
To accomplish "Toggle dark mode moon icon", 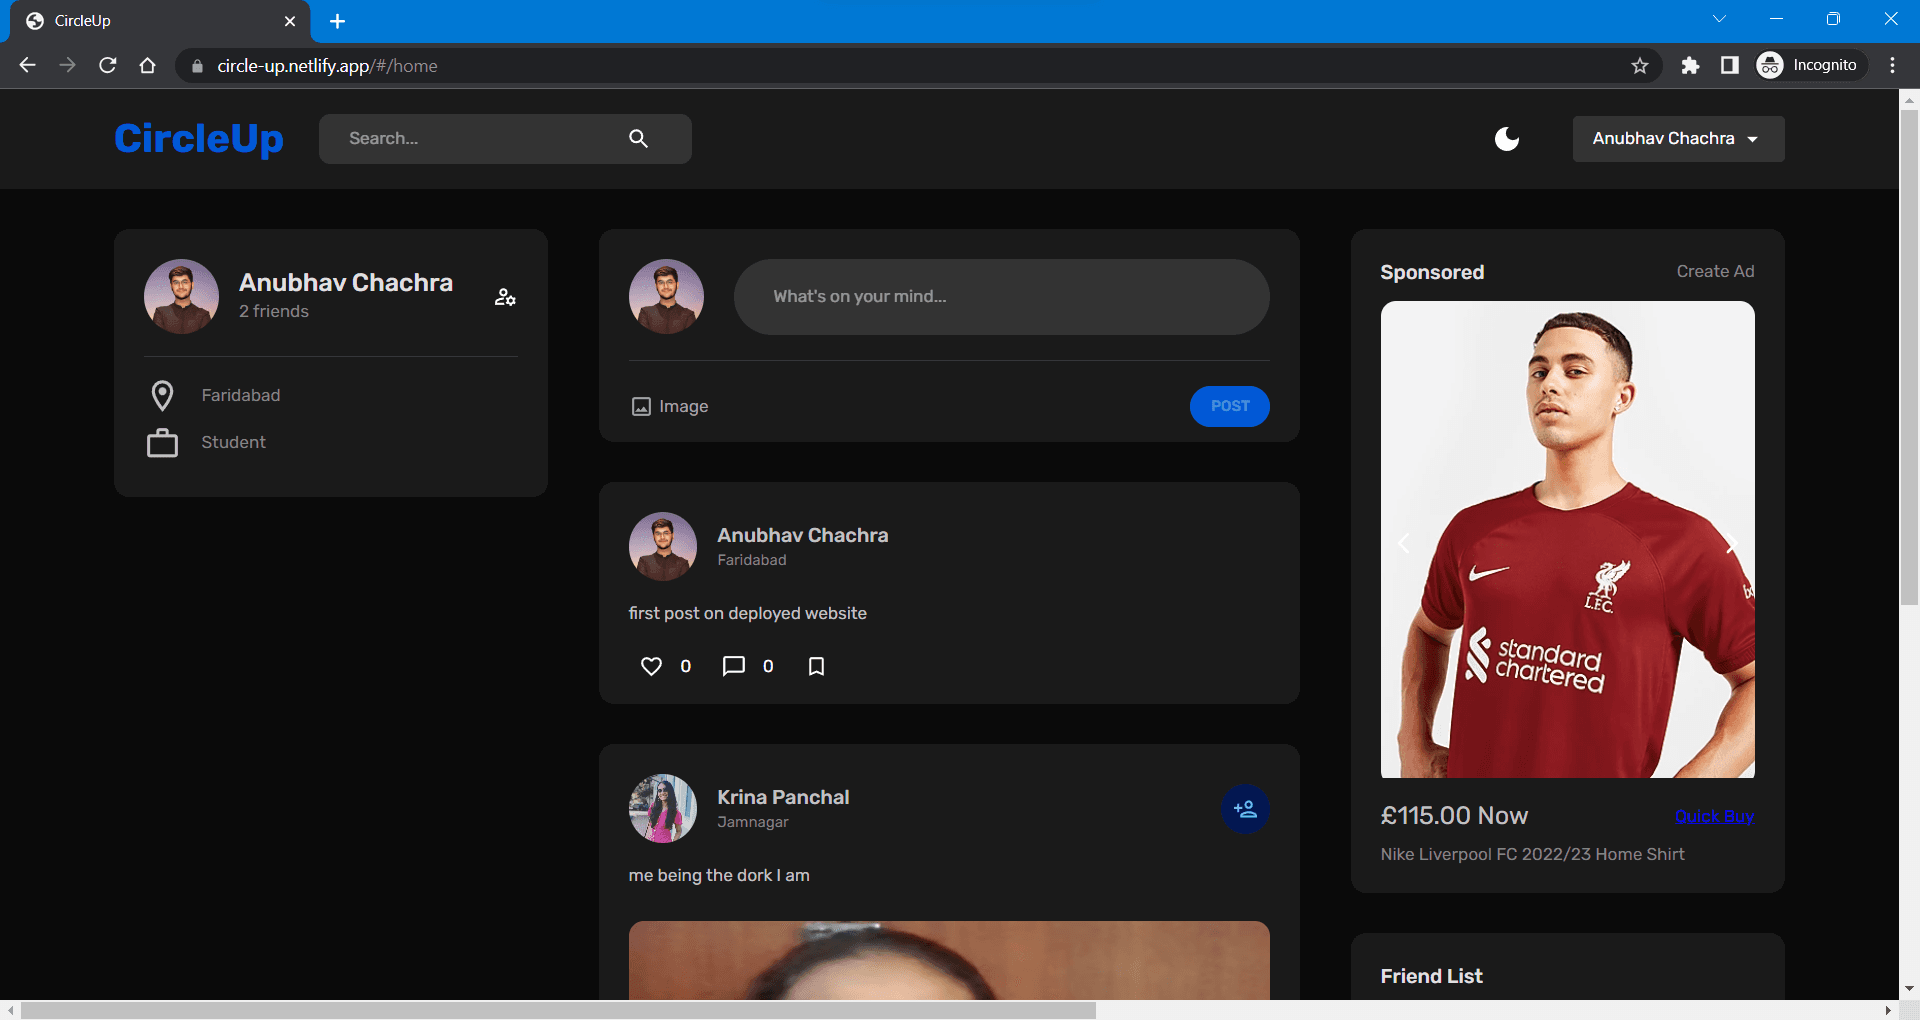I will 1507,139.
